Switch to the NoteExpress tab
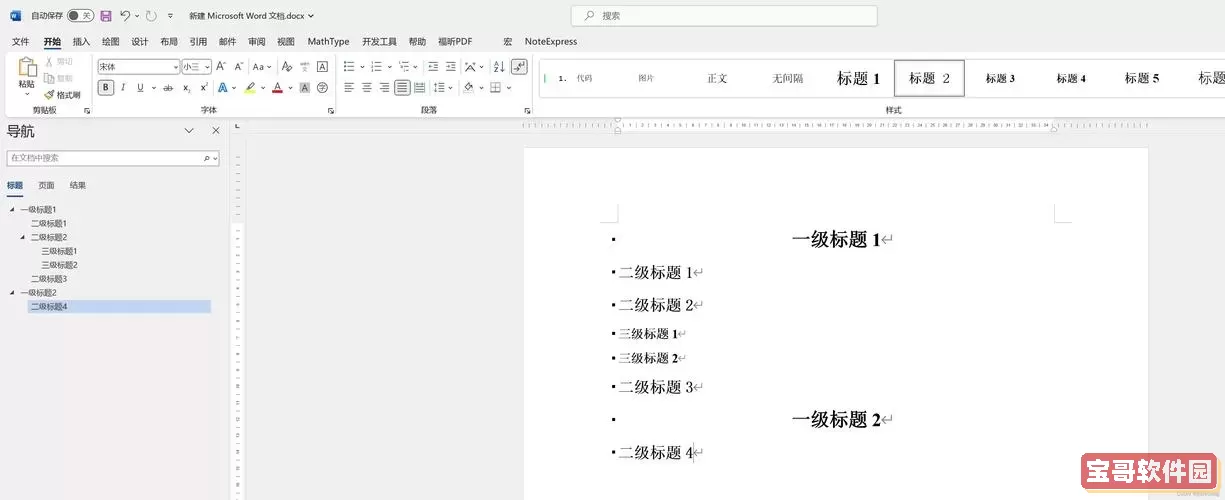This screenshot has width=1225, height=500. 551,42
